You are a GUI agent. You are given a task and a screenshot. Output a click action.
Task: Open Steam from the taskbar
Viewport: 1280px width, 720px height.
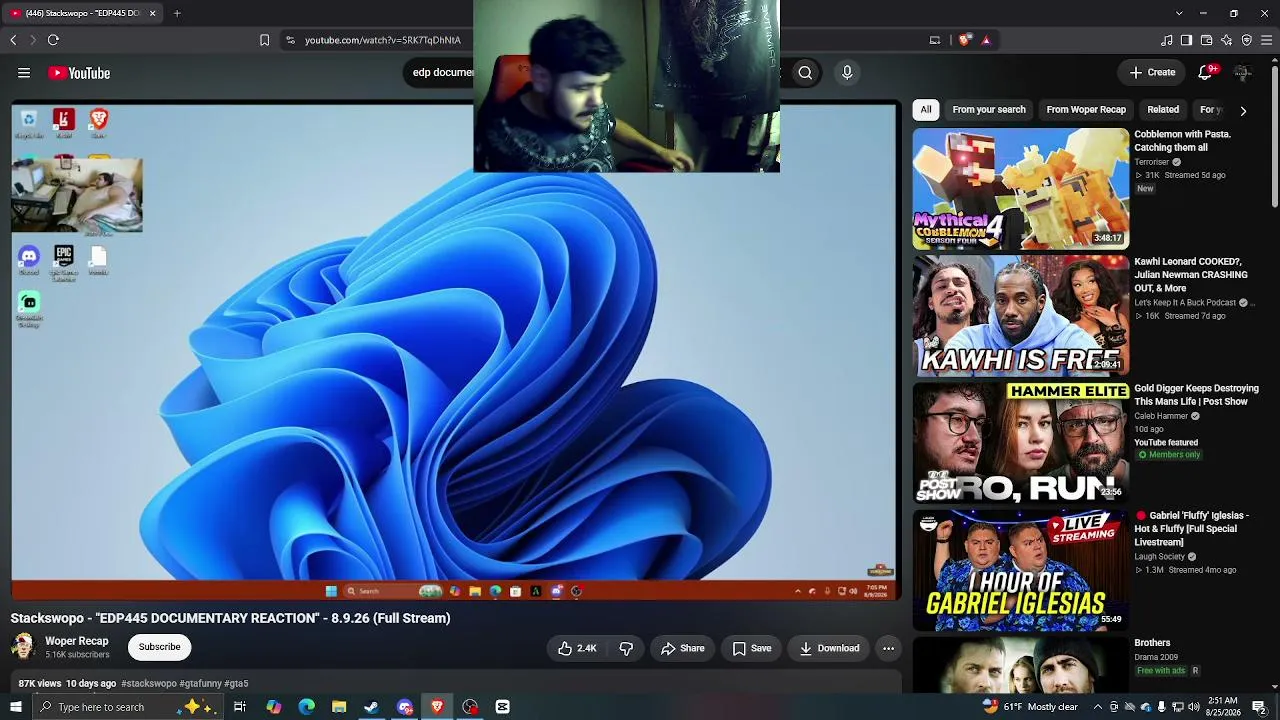(371, 707)
